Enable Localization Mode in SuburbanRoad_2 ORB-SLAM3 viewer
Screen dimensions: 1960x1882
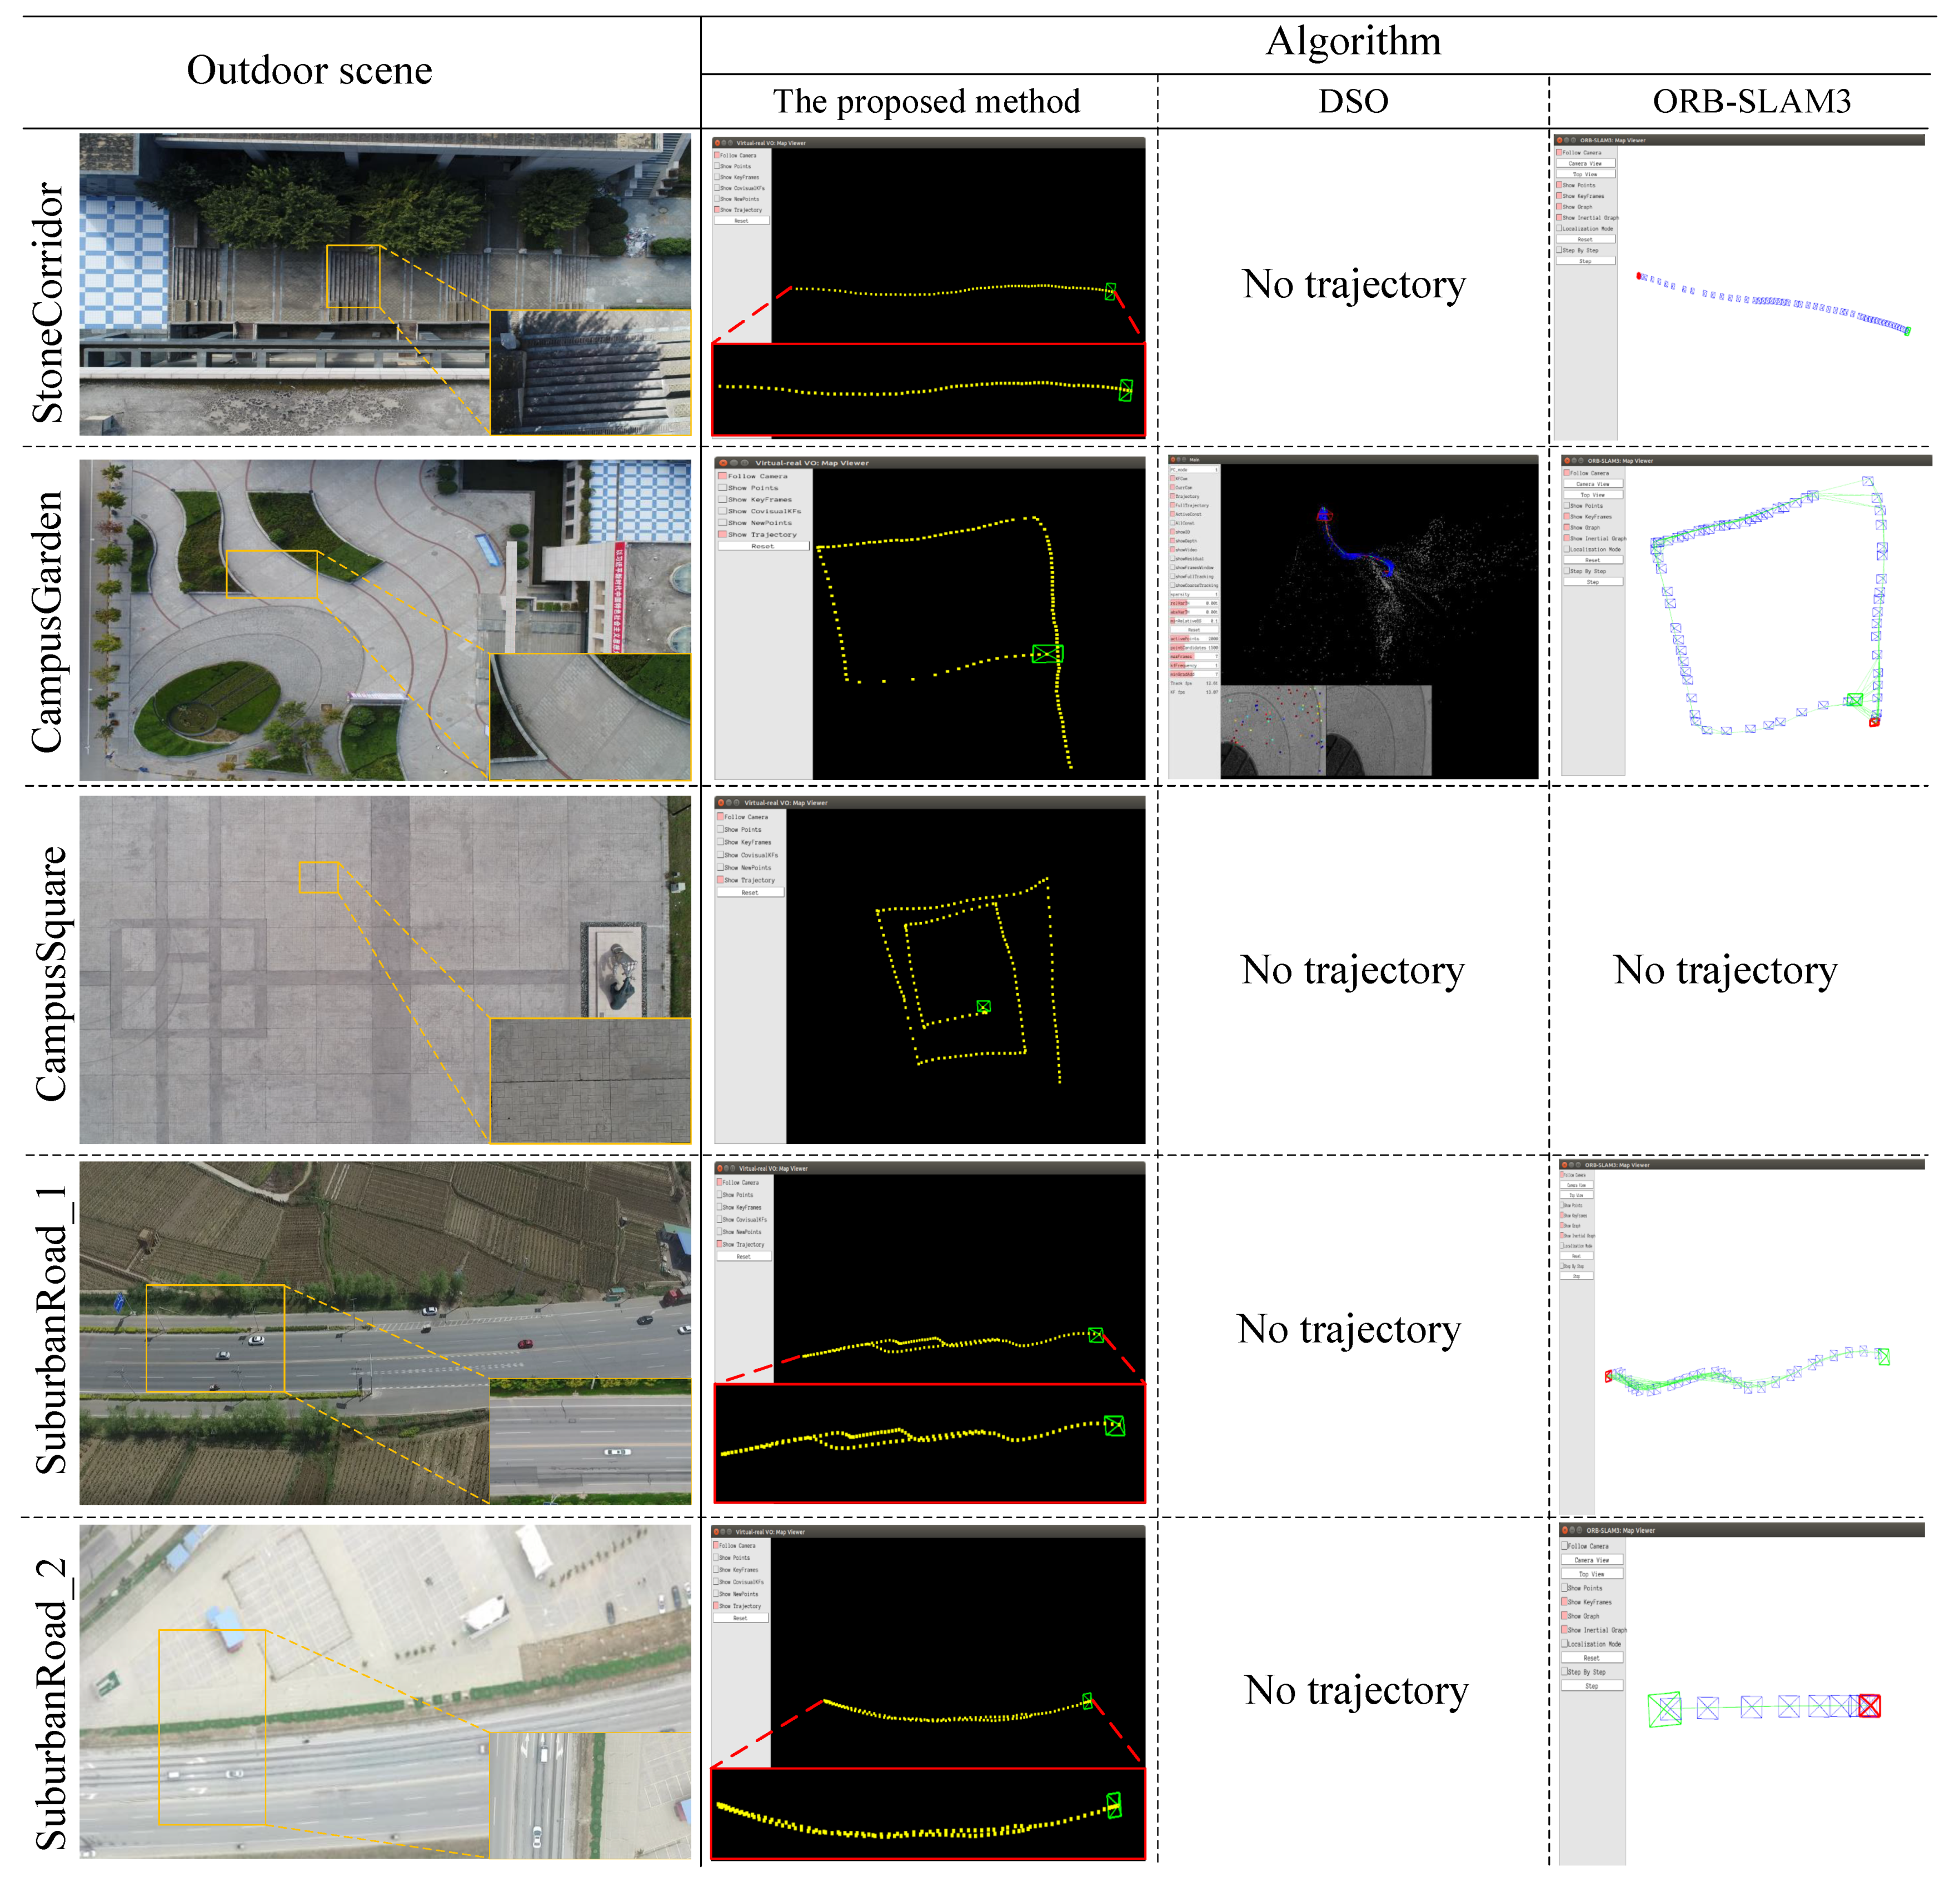tap(1565, 1643)
